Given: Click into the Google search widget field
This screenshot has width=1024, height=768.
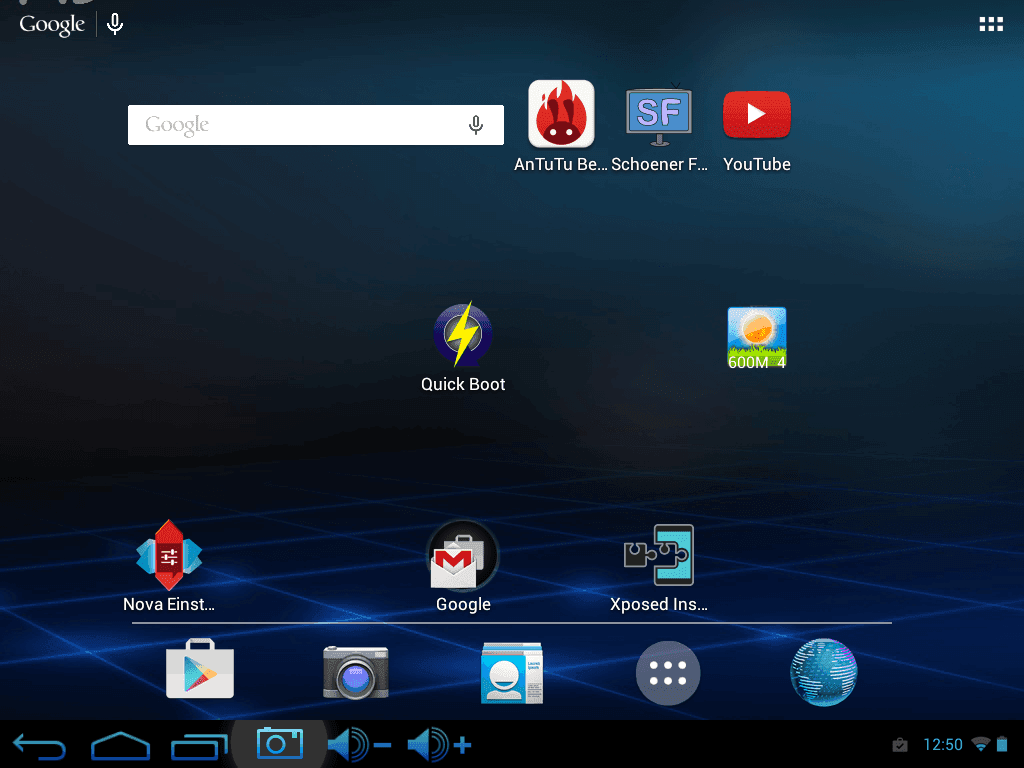Looking at the screenshot, I should (x=315, y=125).
